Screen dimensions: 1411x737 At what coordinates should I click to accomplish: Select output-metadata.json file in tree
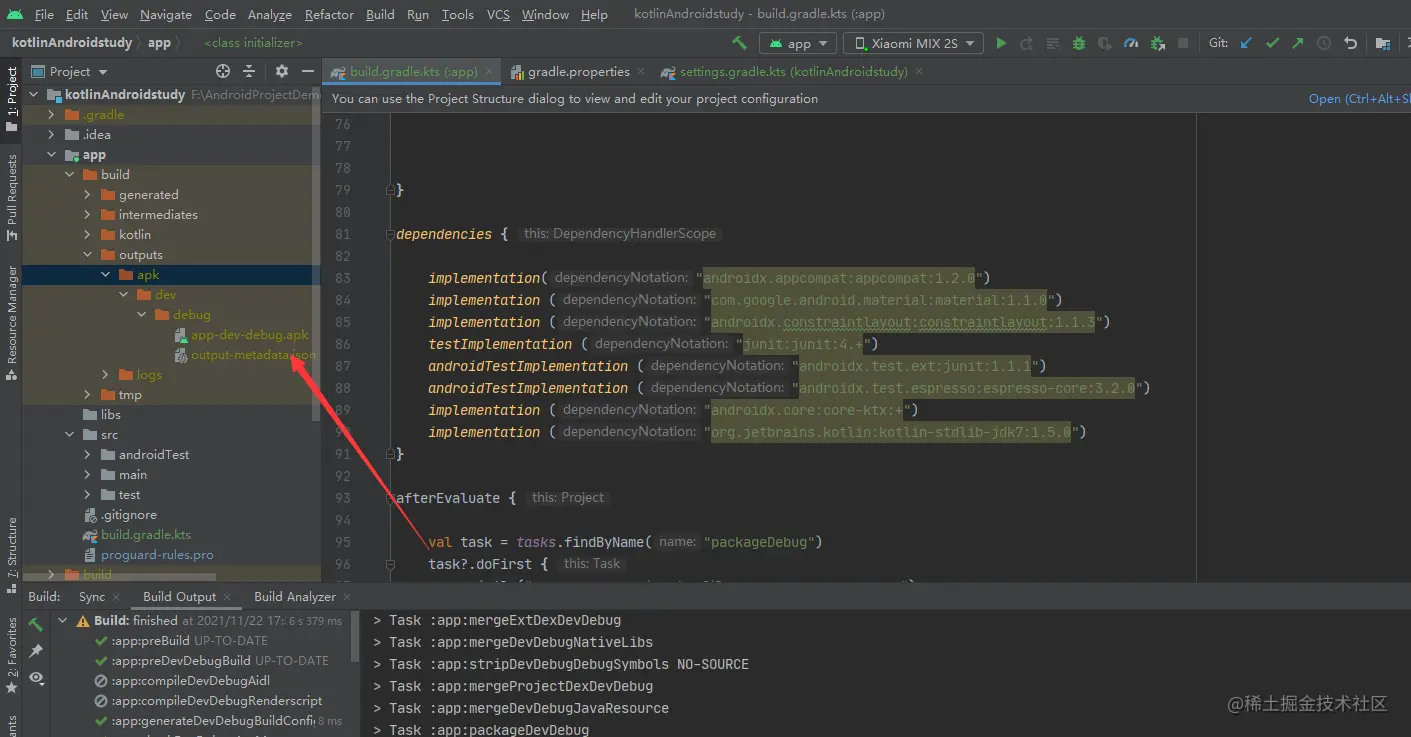254,355
